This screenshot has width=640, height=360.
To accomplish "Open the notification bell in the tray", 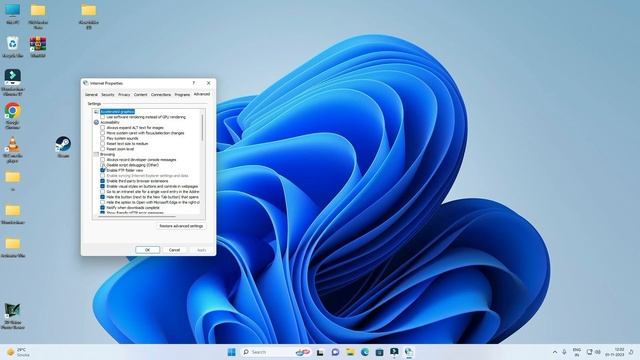I will coord(631,352).
